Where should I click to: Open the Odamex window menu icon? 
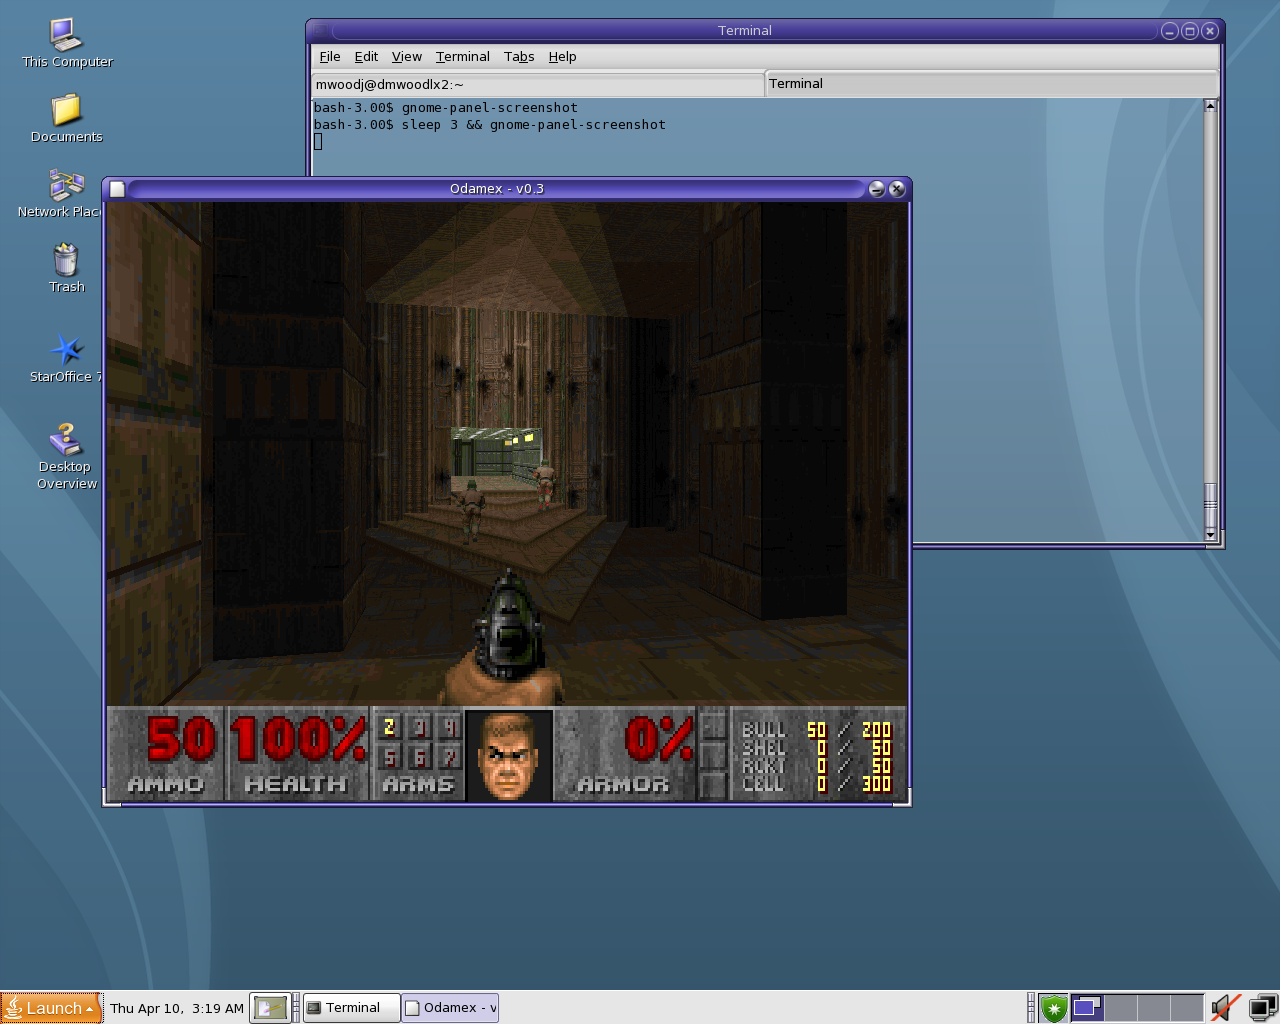(x=117, y=189)
